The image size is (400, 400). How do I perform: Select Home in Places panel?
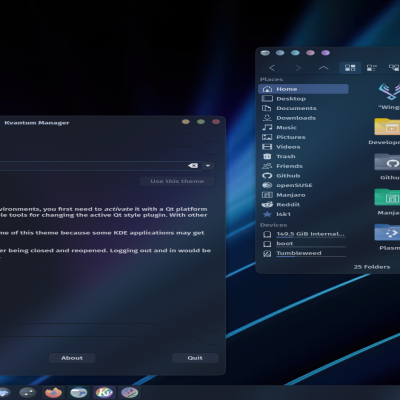[303, 89]
